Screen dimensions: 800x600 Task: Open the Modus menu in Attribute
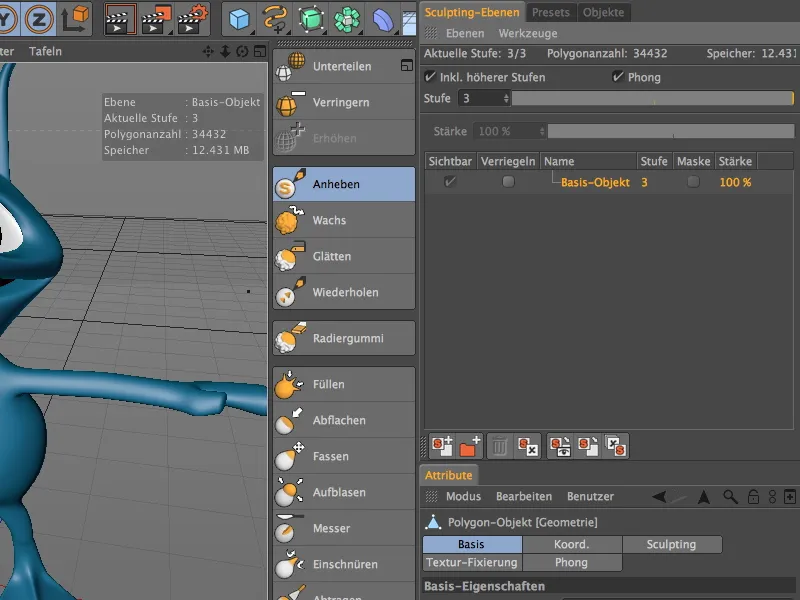click(463, 496)
